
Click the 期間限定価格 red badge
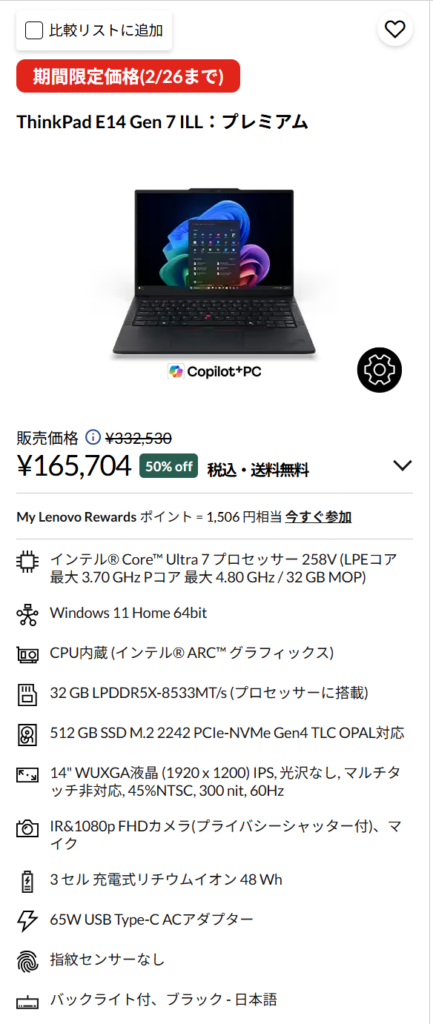(128, 76)
